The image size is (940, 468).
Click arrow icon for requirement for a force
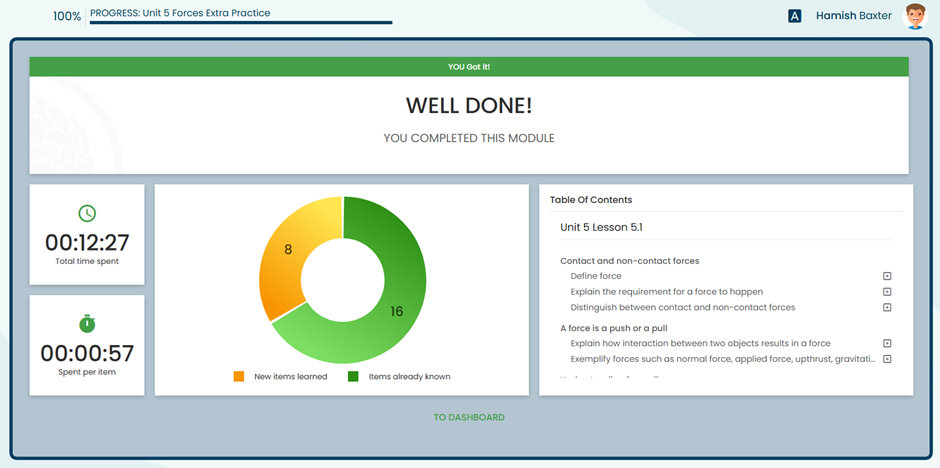click(887, 292)
